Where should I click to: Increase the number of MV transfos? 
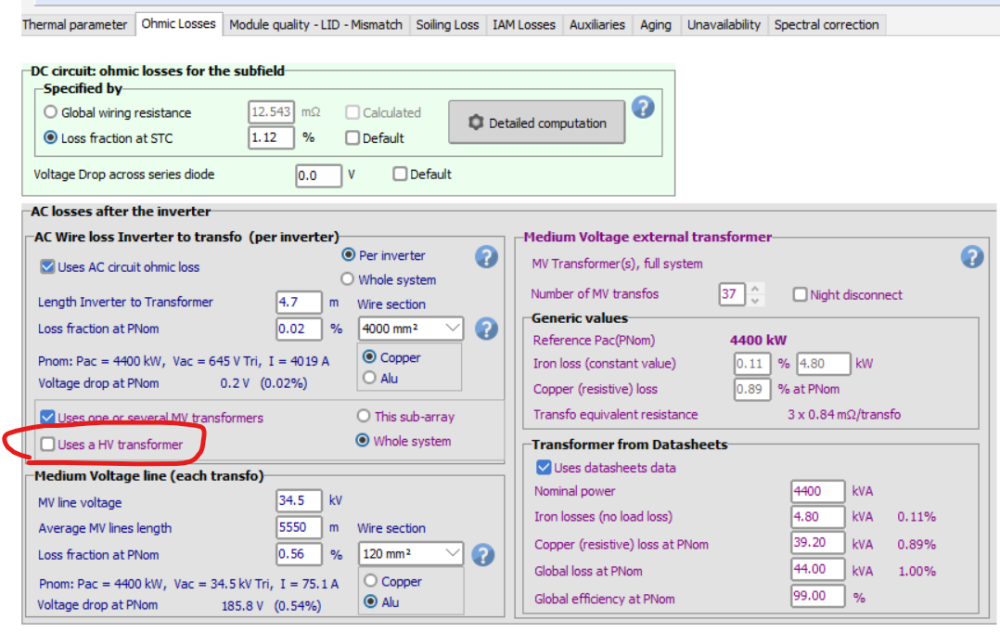tap(755, 289)
